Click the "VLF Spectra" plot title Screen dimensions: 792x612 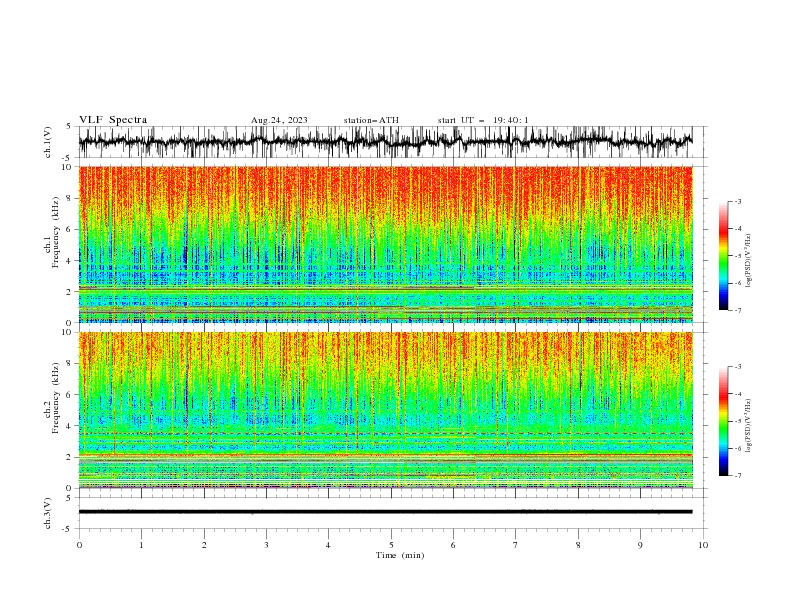[x=113, y=120]
